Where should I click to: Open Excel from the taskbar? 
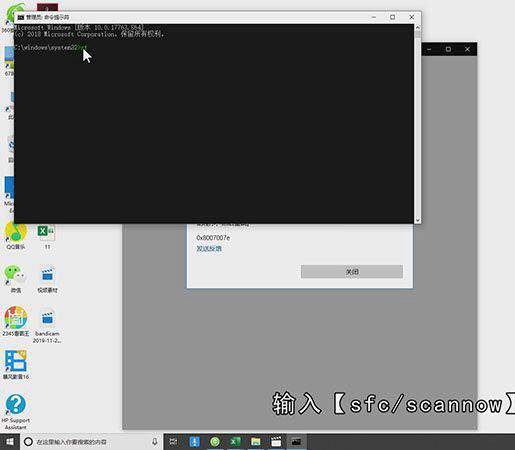(x=235, y=442)
